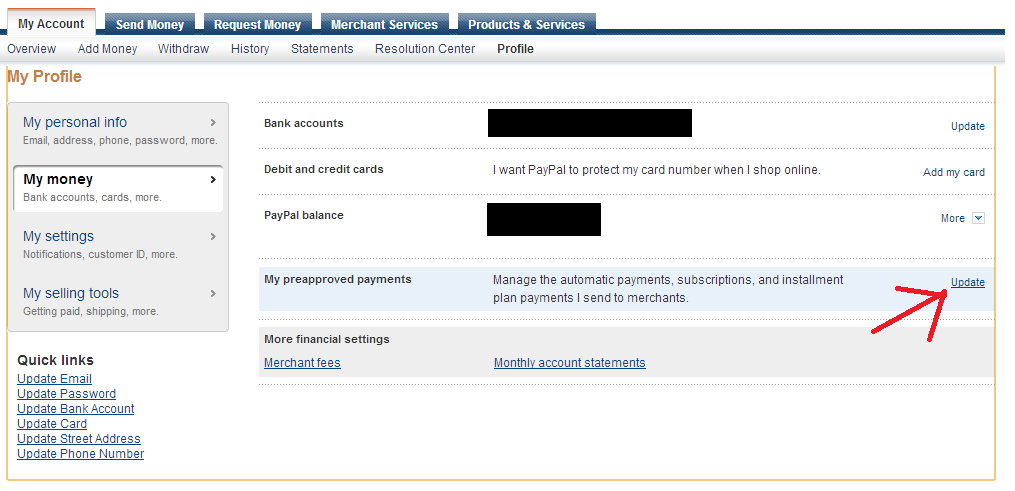Click the Add my card link
This screenshot has height=491, width=1015.
[953, 173]
